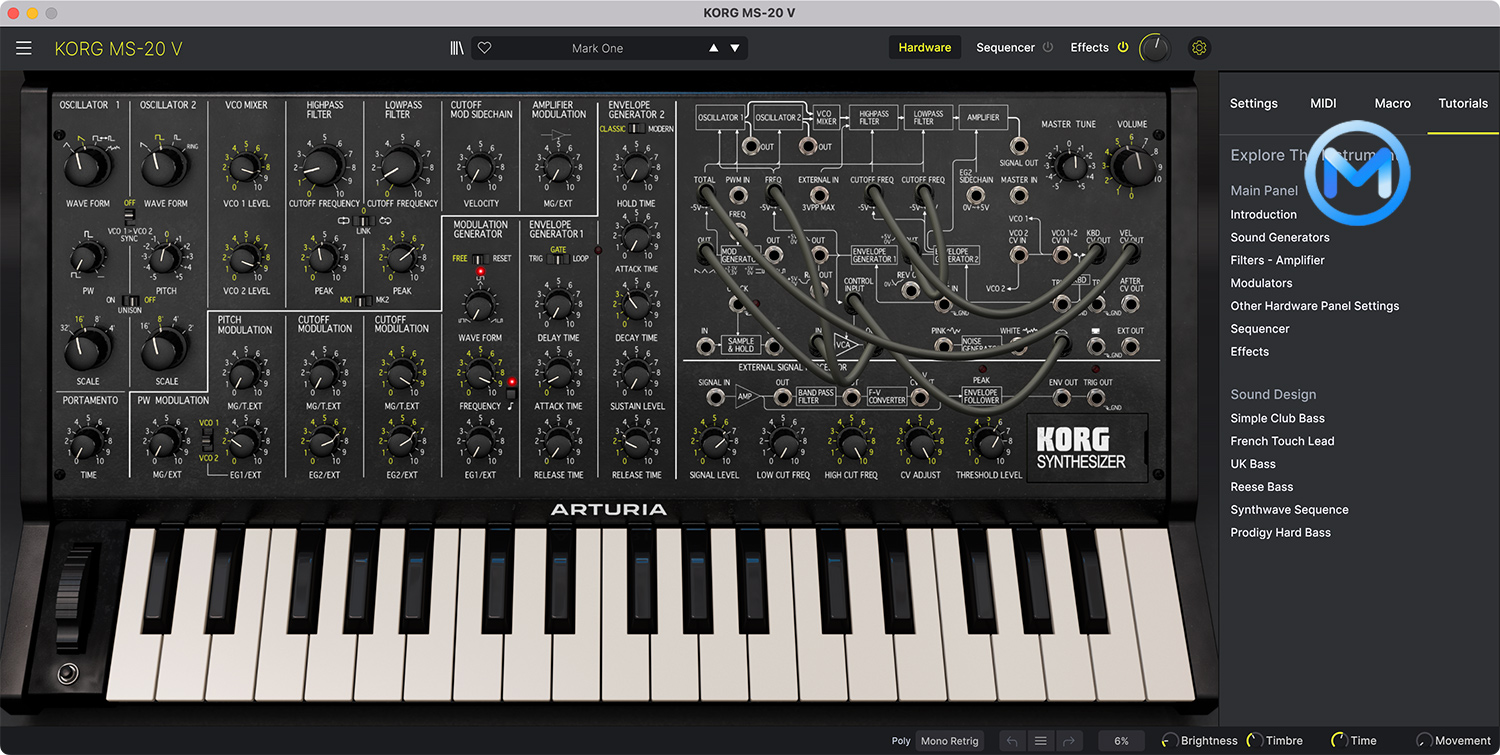
Task: Open the Sequencer view in top toolbar
Action: coord(1005,47)
